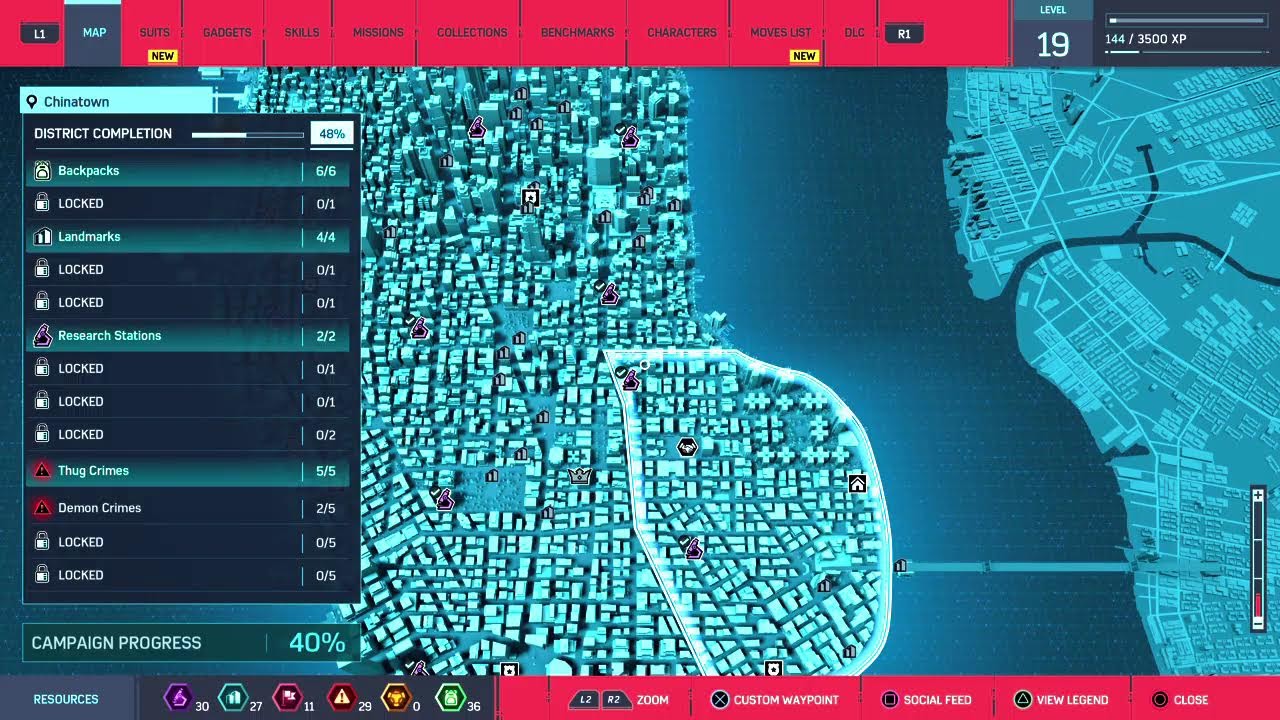
Task: Select the red crime token resource icon
Action: click(x=342, y=697)
